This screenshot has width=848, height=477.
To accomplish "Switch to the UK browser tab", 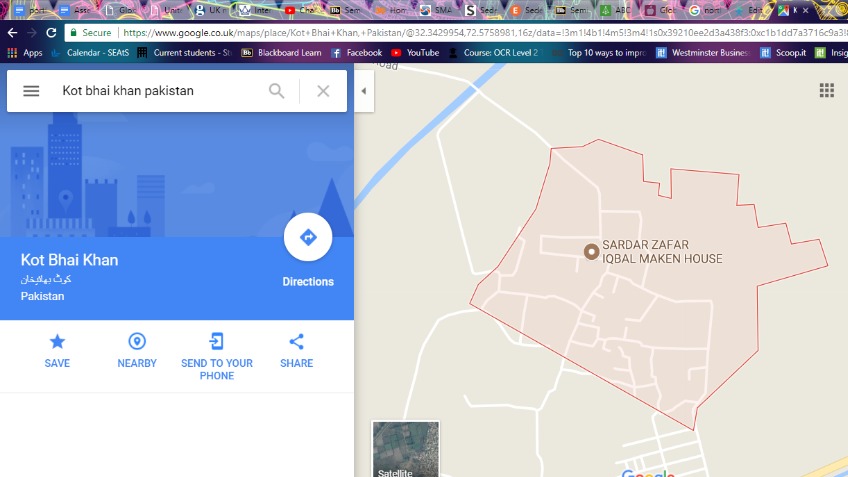I will tap(211, 10).
